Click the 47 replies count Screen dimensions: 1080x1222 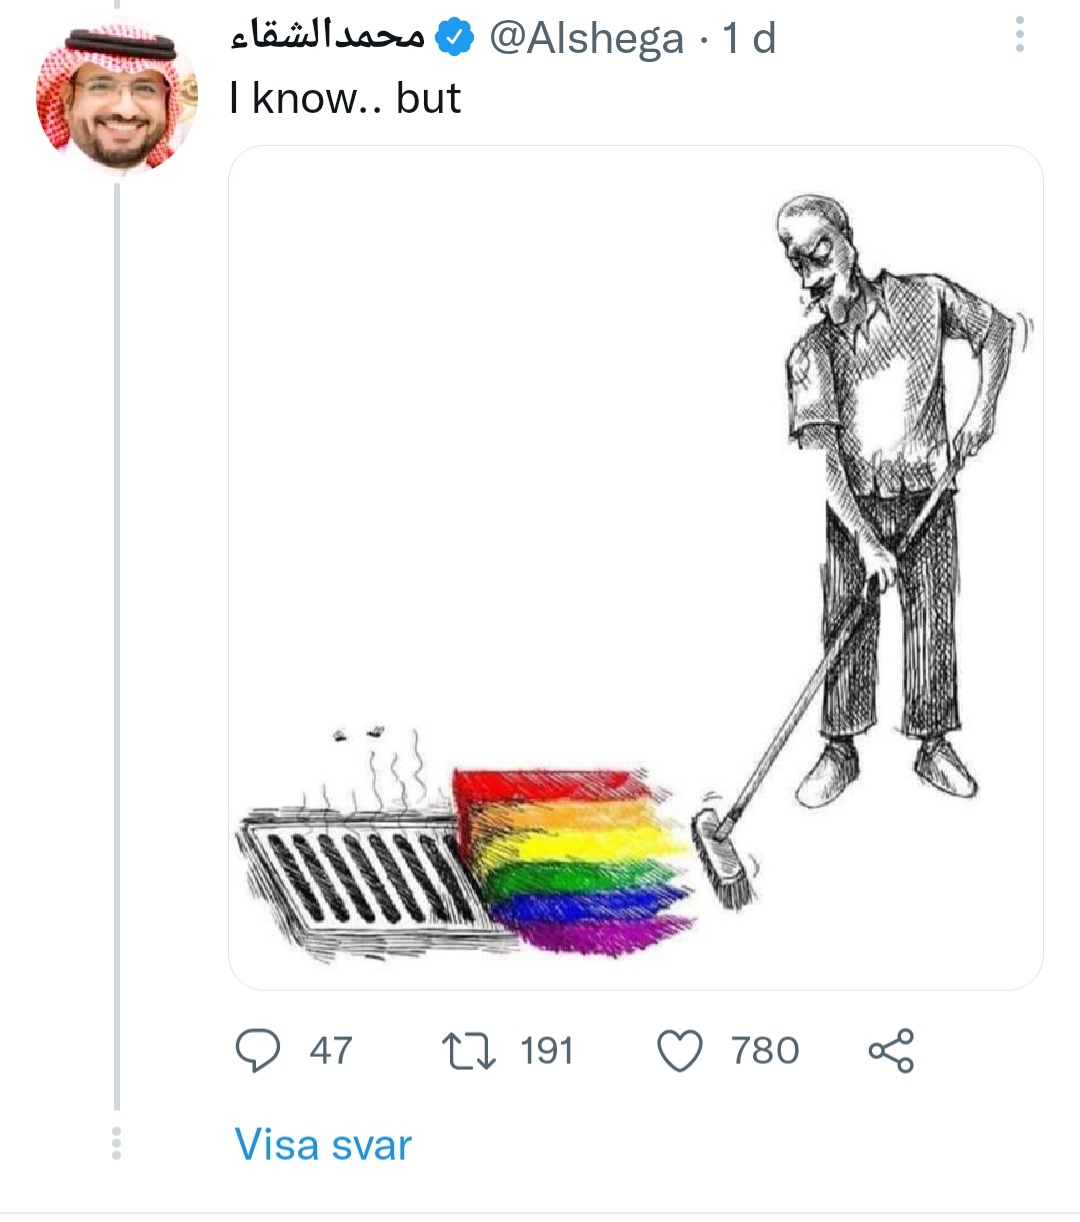pos(330,1051)
